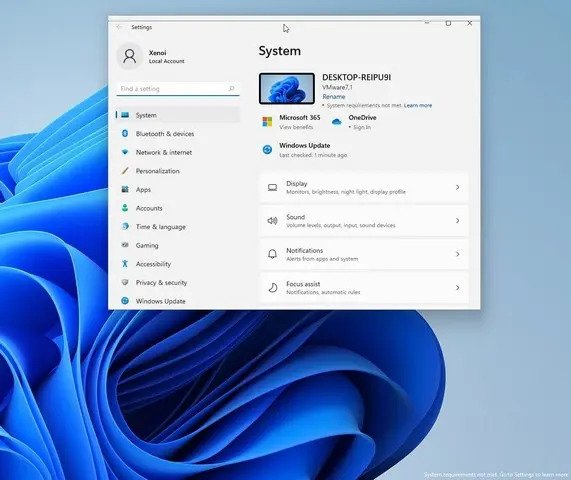This screenshot has height=480, width=571.
Task: Click the Sound speaker icon
Action: pyautogui.click(x=272, y=221)
